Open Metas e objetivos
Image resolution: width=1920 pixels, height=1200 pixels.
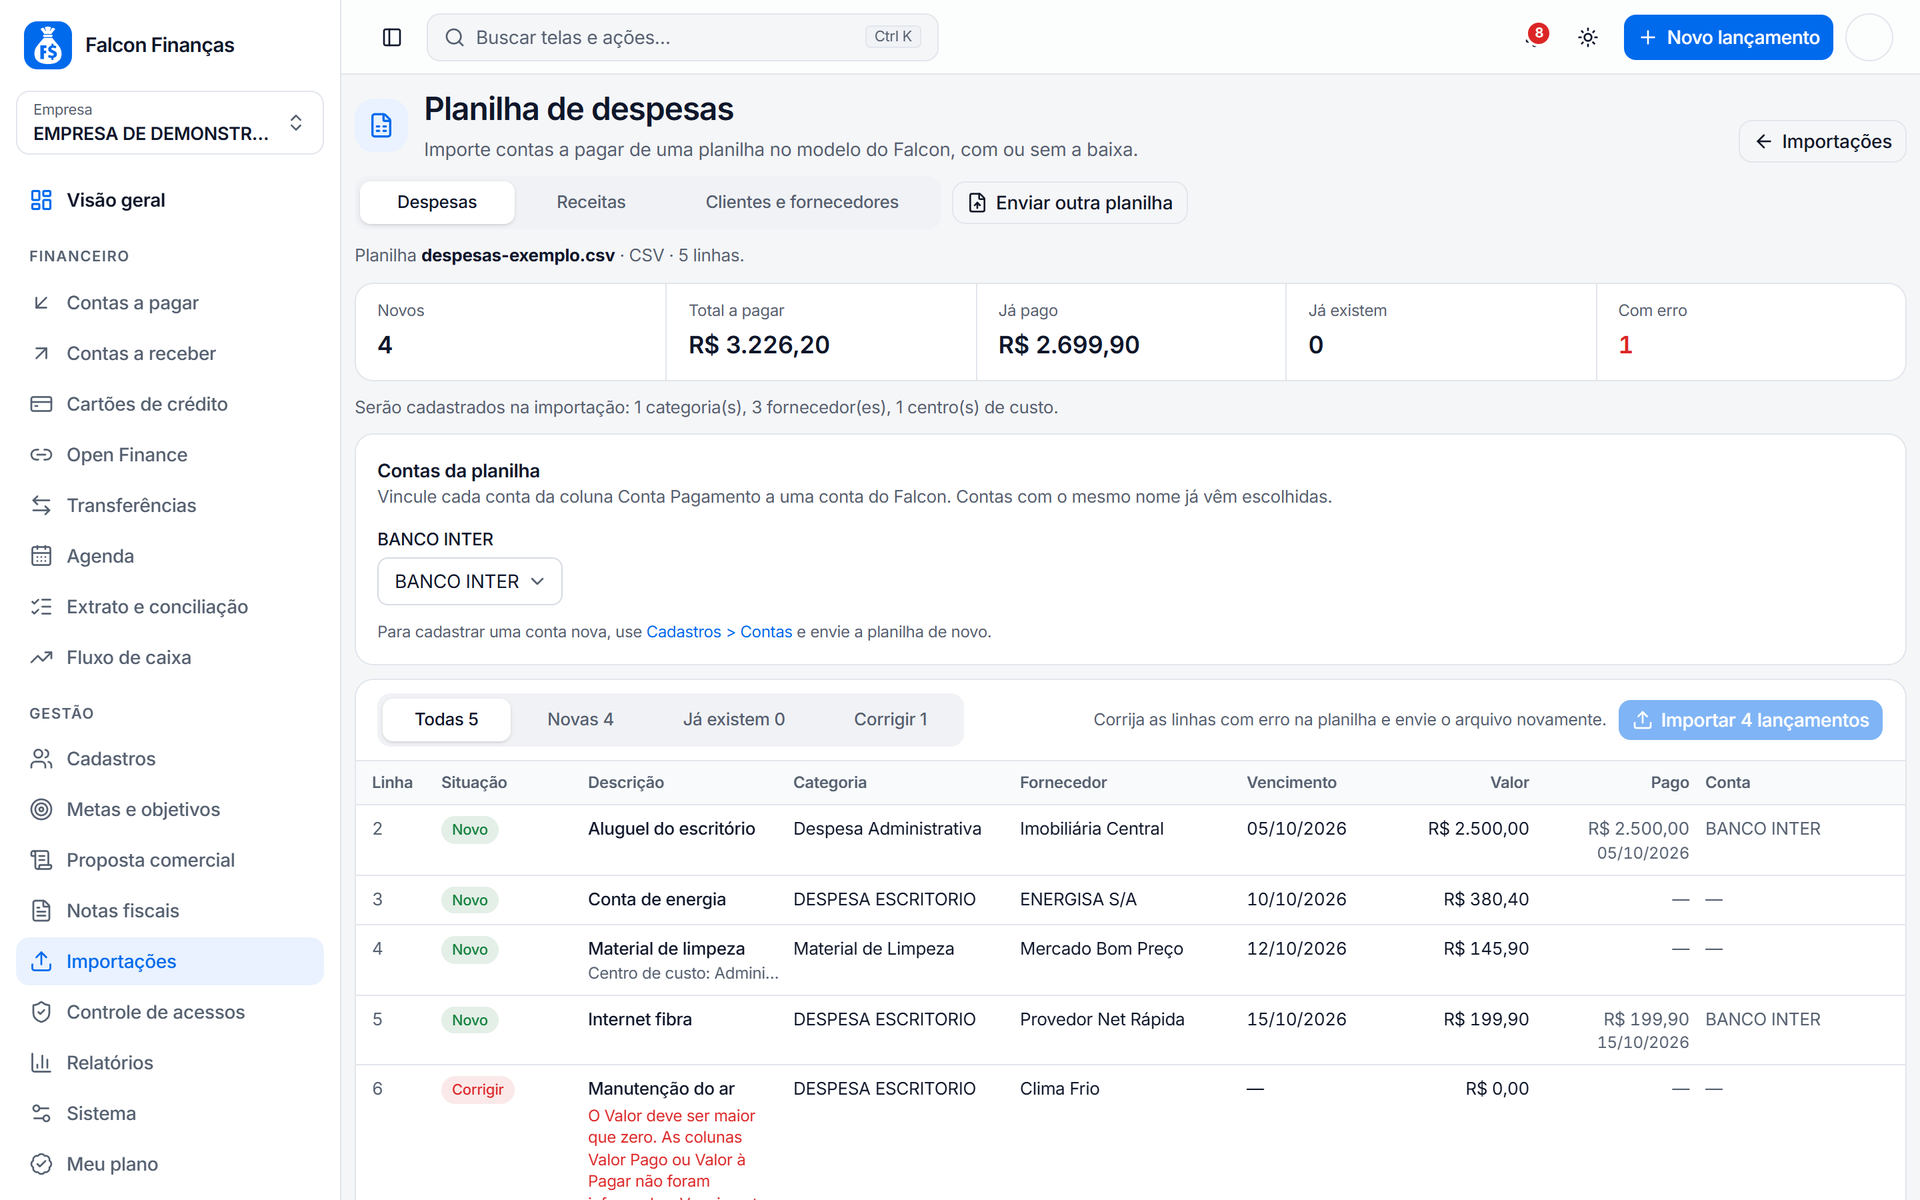pyautogui.click(x=170, y=809)
